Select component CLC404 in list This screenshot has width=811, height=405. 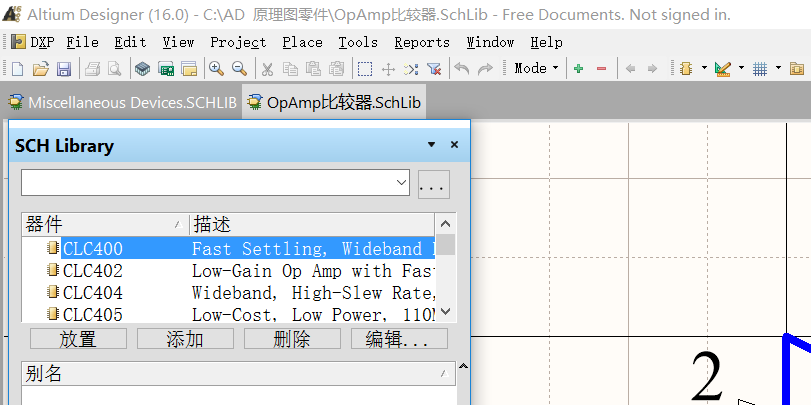229,293
